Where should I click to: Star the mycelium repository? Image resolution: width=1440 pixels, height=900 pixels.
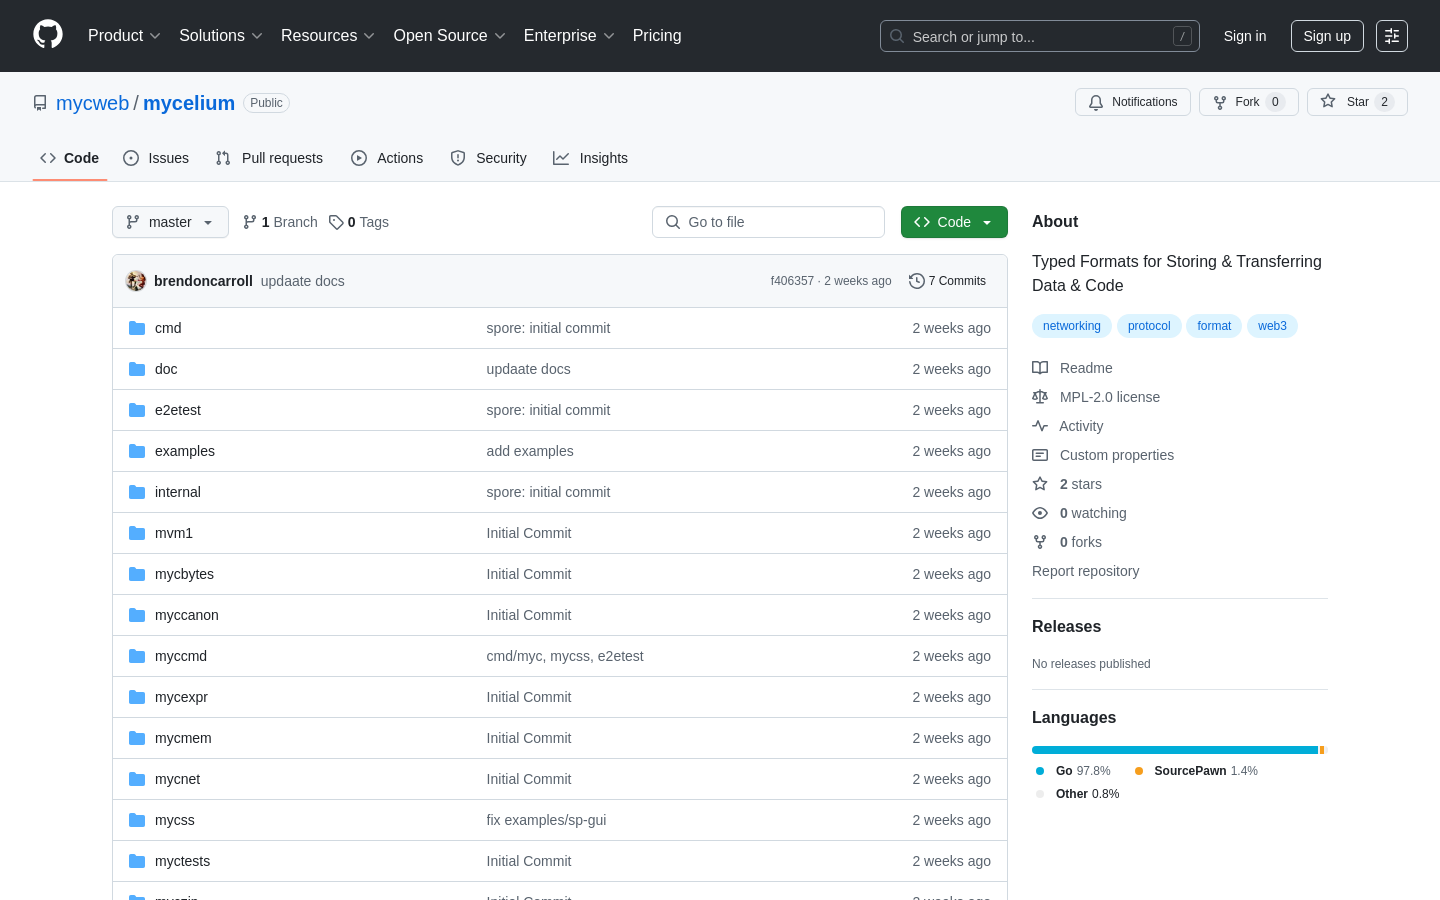(1357, 102)
